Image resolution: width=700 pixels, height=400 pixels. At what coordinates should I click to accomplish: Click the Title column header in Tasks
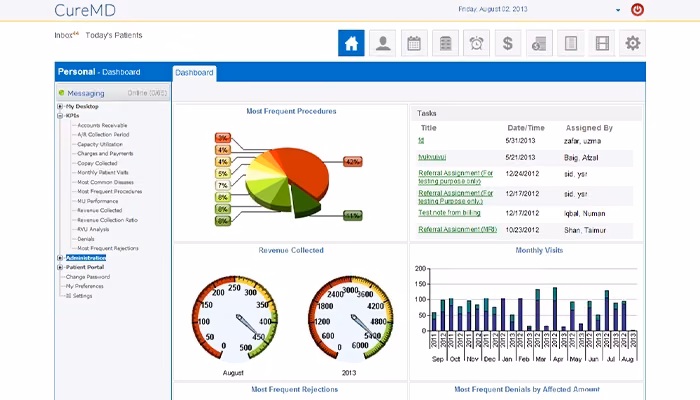tap(428, 128)
